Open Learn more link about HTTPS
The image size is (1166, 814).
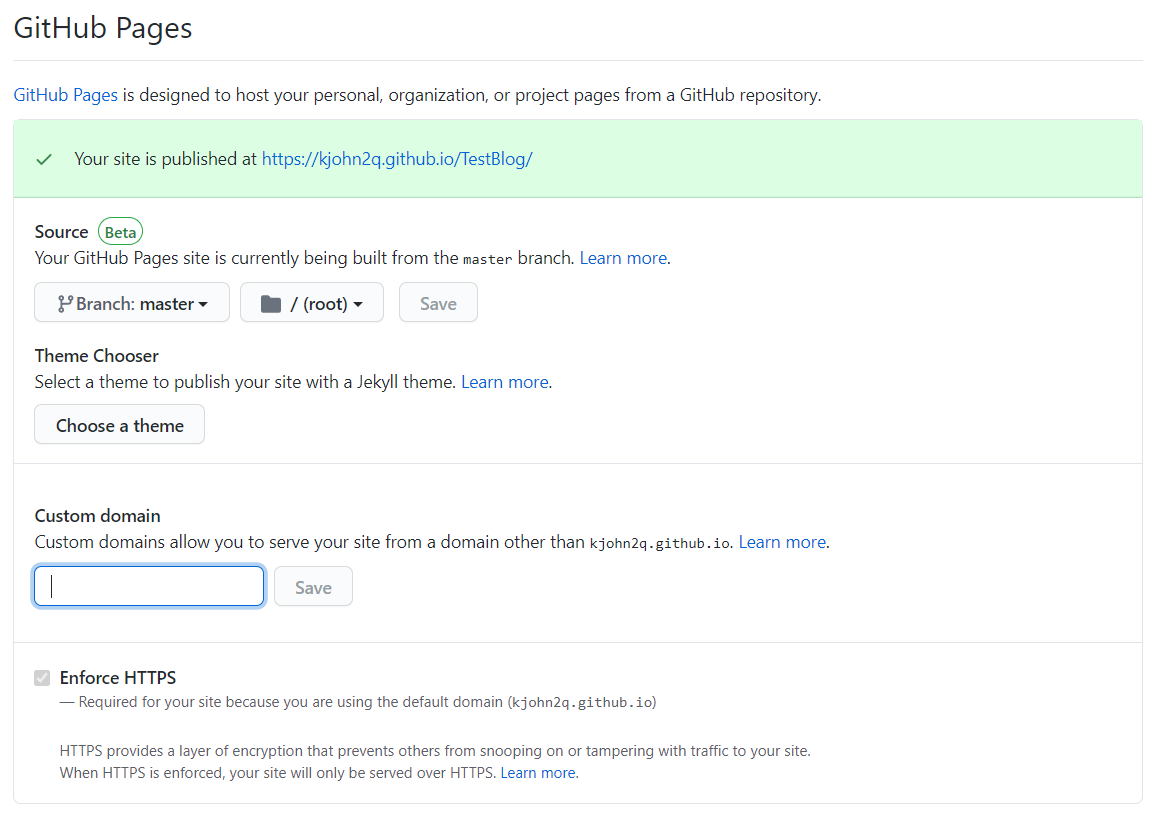coord(538,773)
